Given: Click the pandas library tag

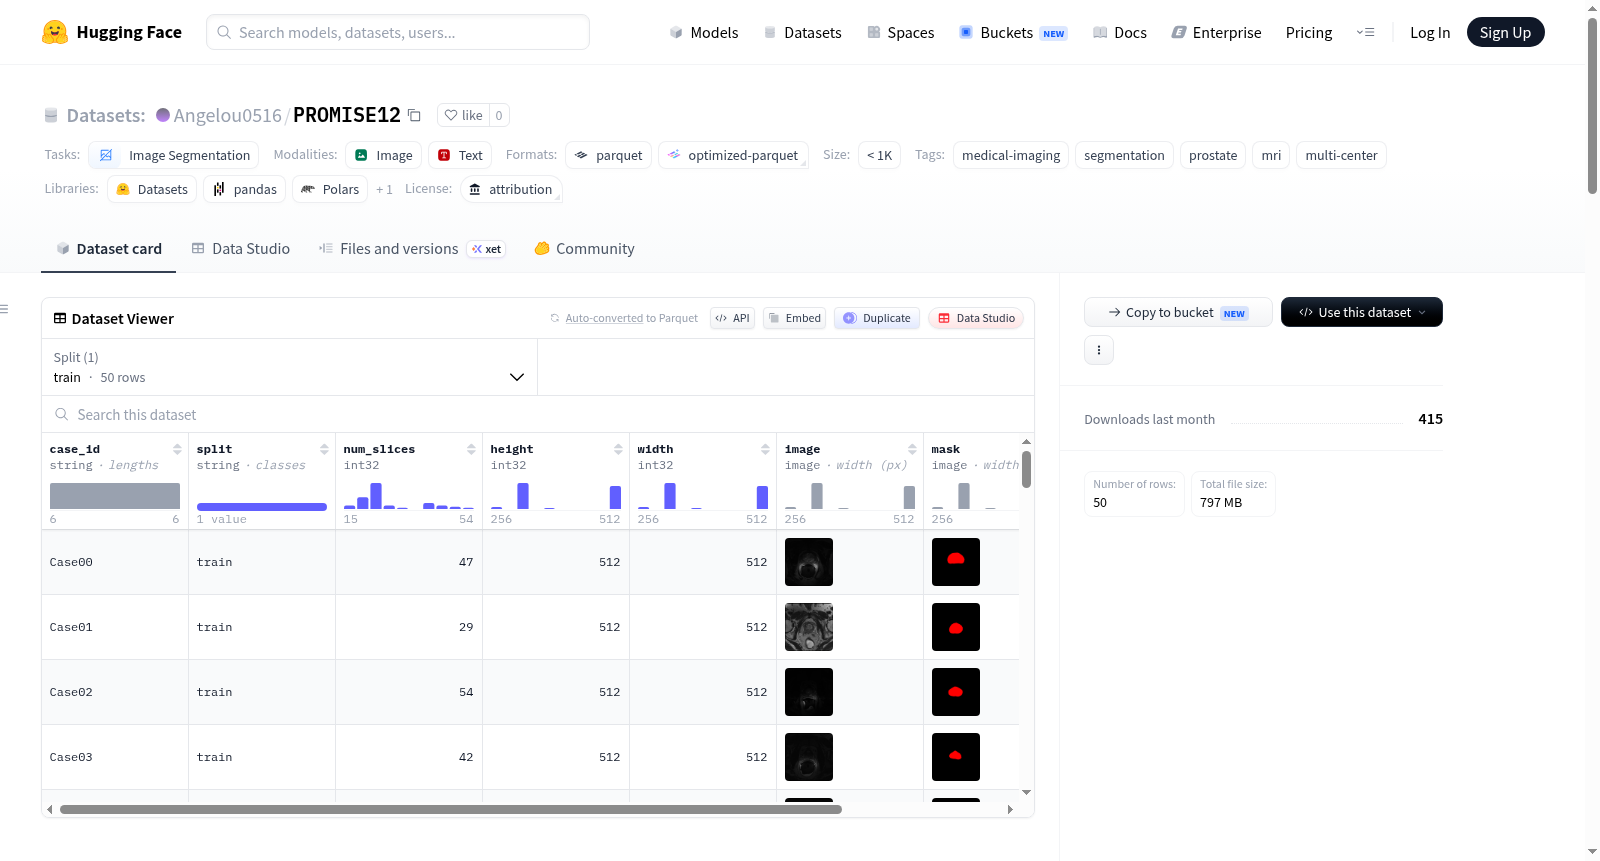Looking at the screenshot, I should pos(245,189).
